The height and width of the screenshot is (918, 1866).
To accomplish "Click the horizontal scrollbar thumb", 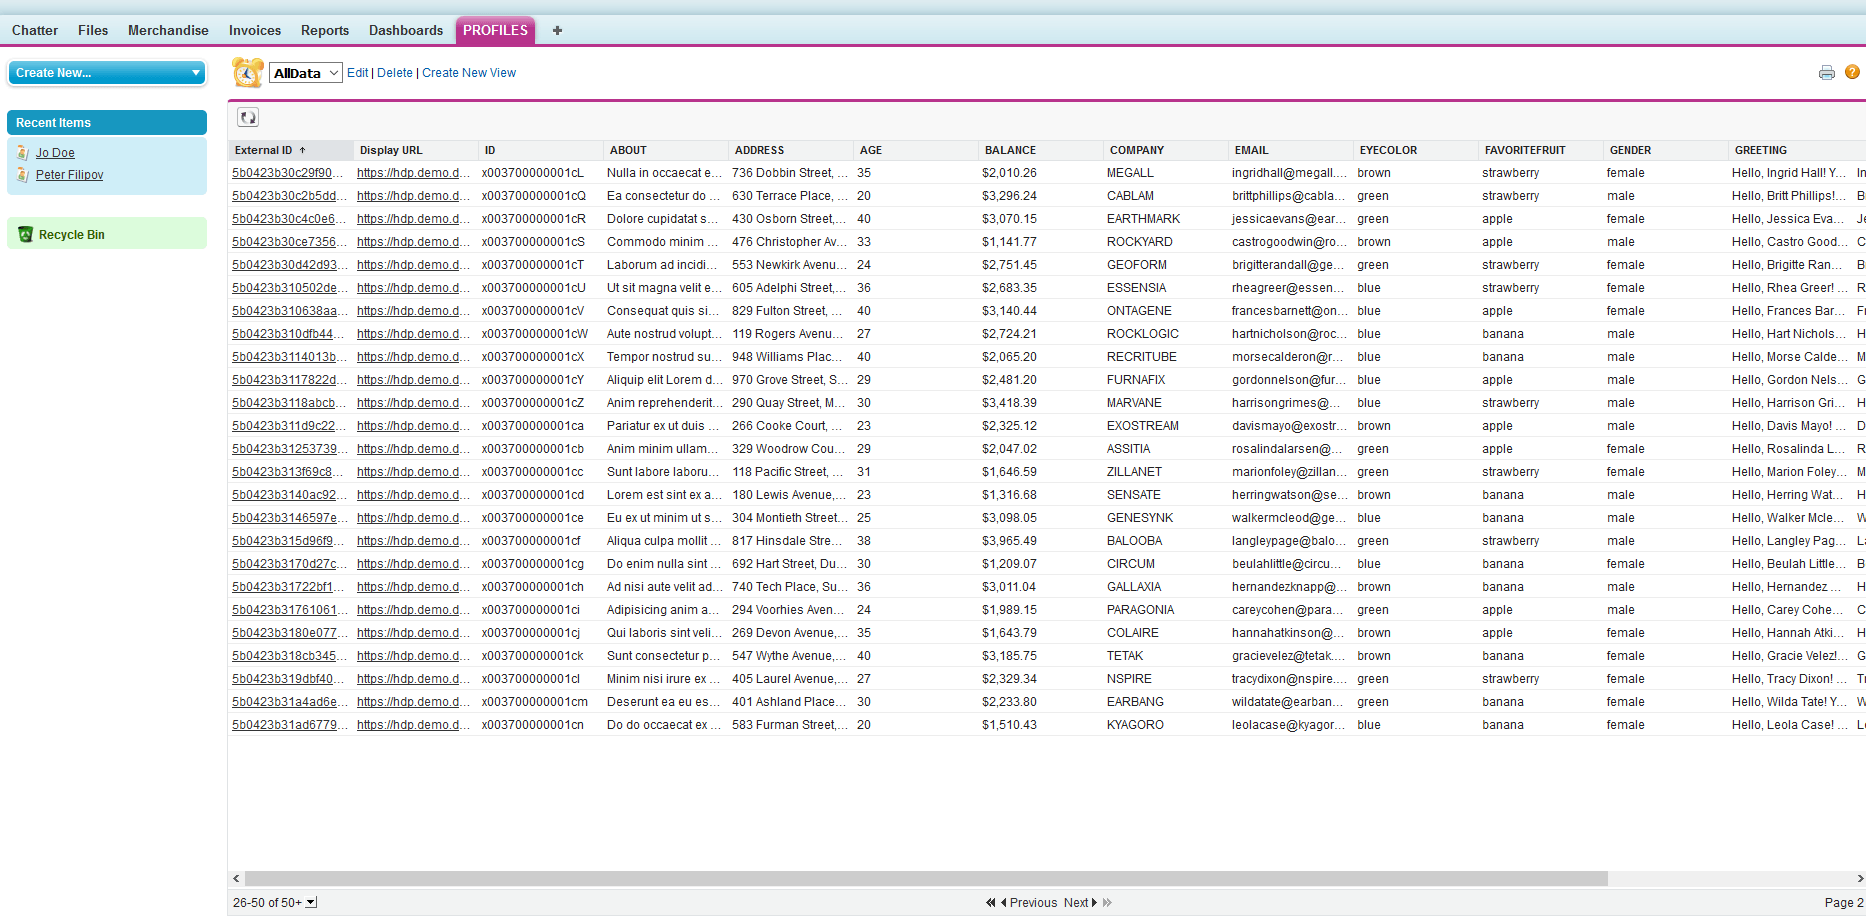I will pyautogui.click(x=920, y=879).
